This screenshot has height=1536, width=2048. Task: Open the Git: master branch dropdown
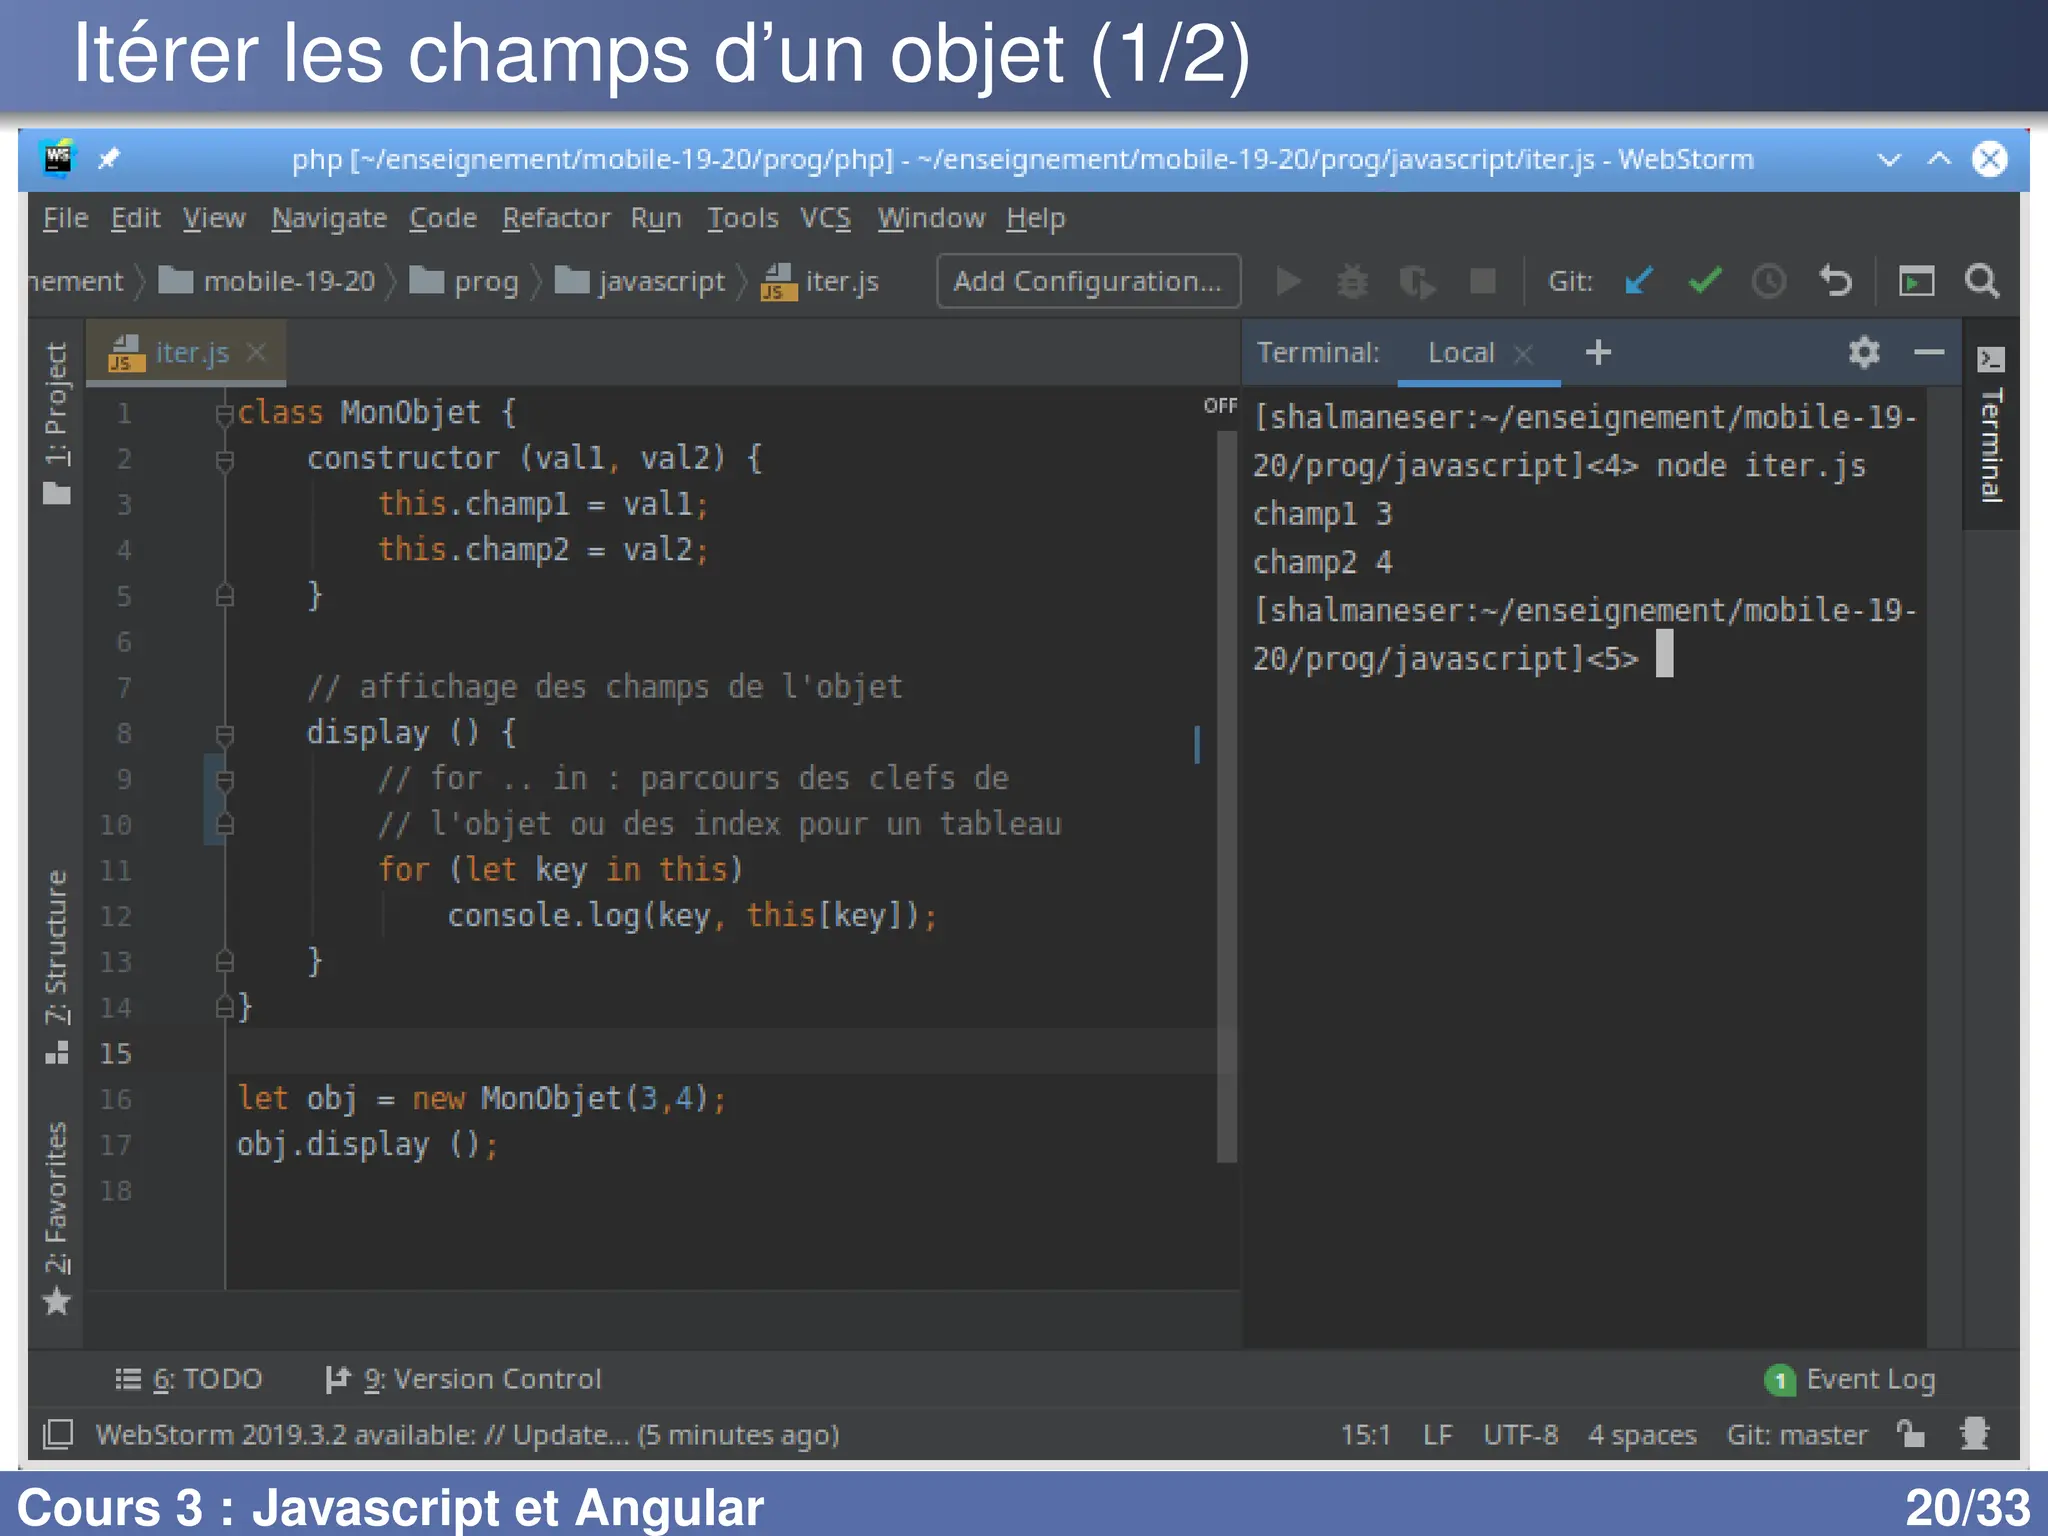pyautogui.click(x=1796, y=1435)
